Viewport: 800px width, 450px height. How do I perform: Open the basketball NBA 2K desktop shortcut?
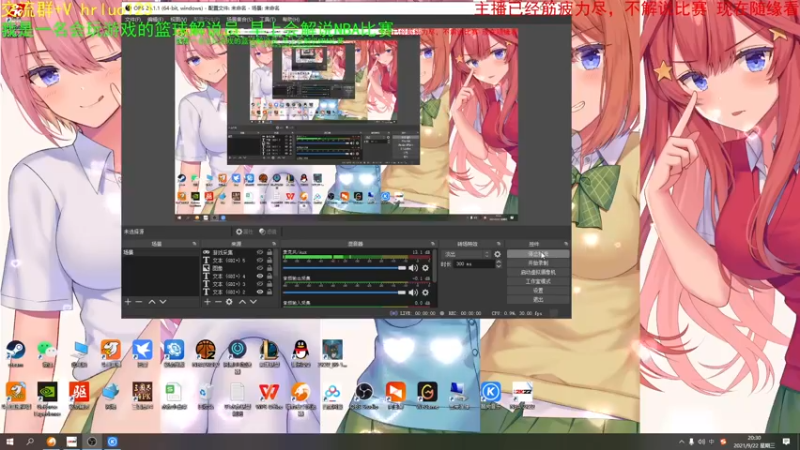click(x=206, y=354)
